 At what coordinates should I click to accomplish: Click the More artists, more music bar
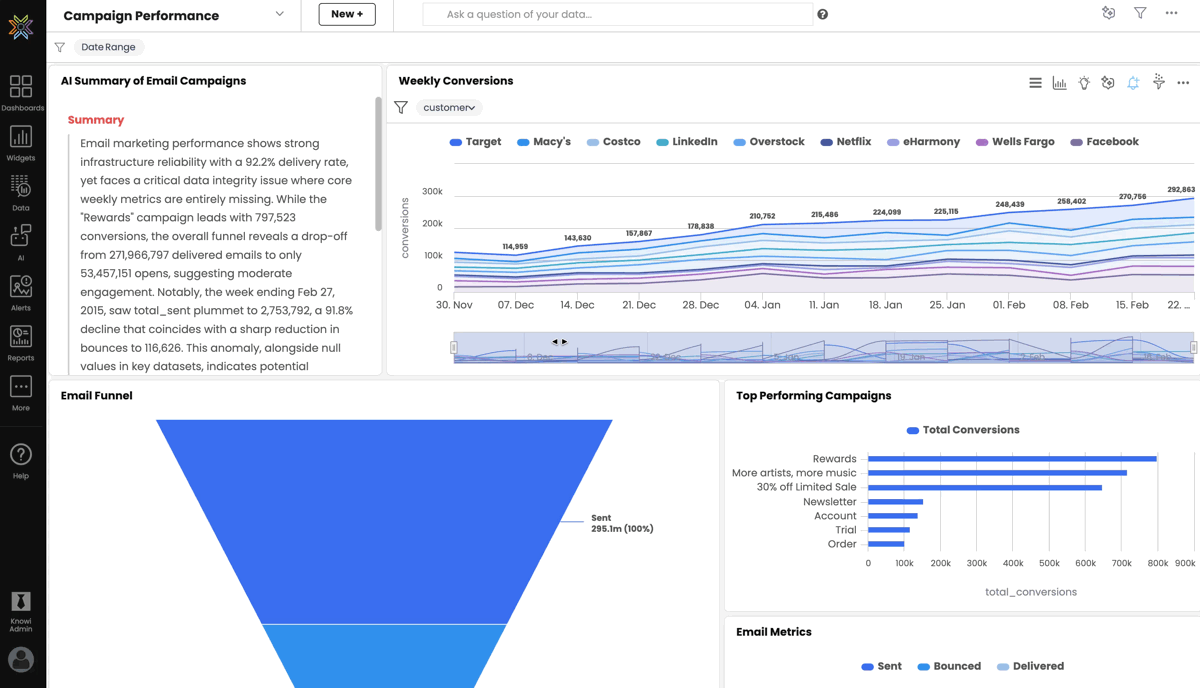point(997,473)
